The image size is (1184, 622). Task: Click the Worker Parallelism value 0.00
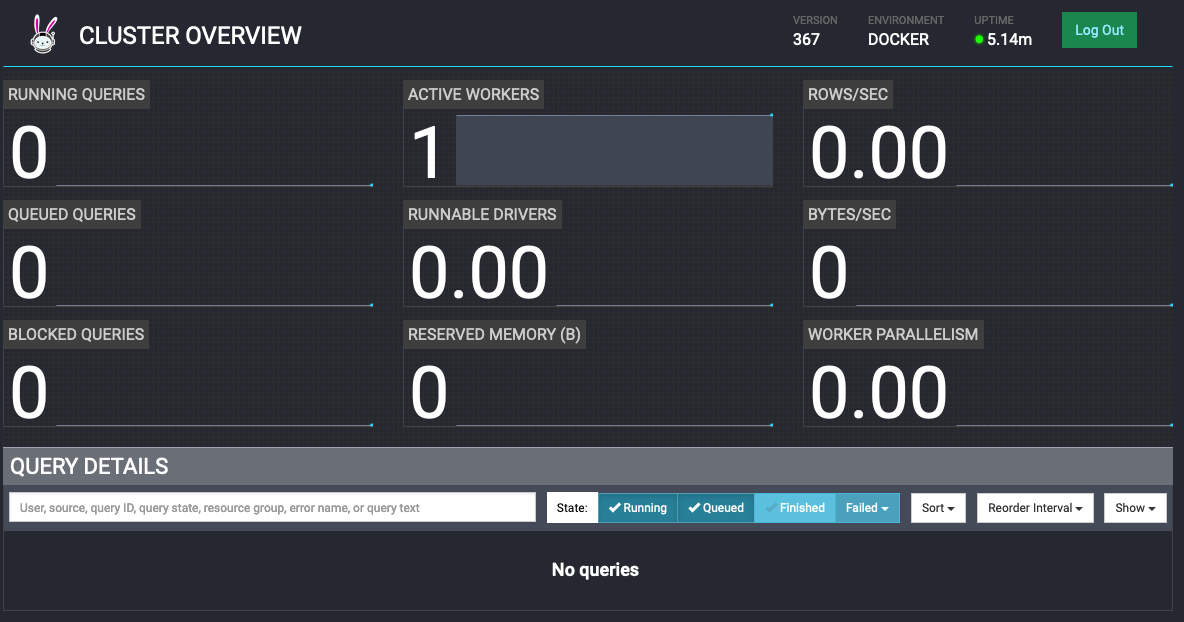tap(879, 393)
